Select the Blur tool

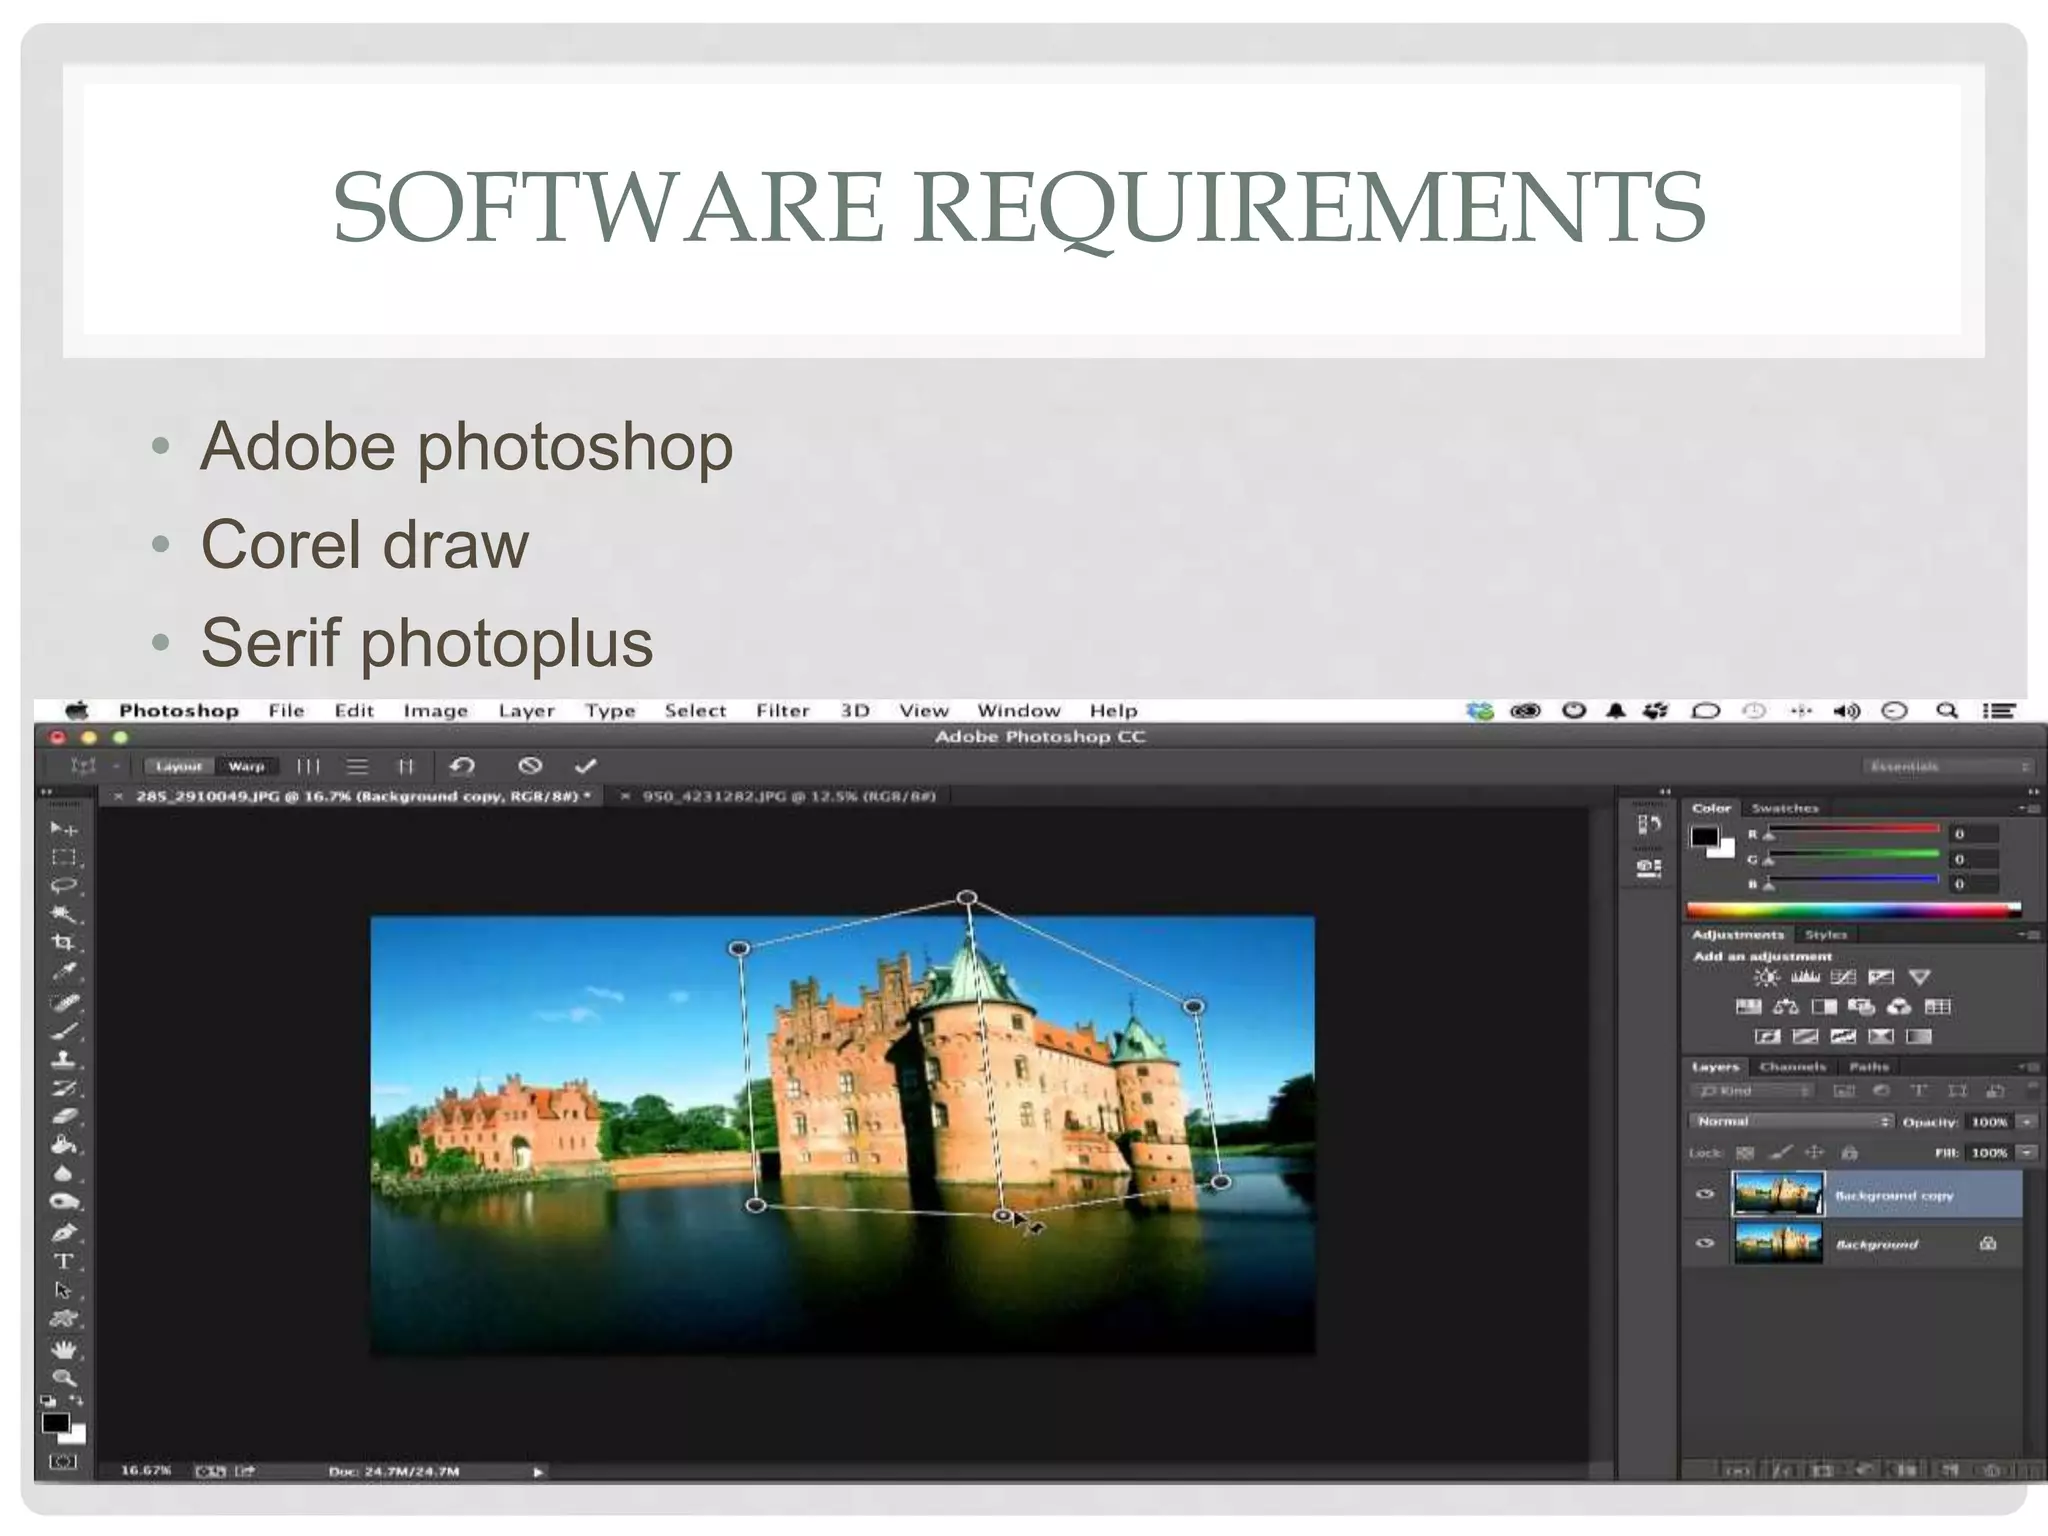pos(63,1173)
